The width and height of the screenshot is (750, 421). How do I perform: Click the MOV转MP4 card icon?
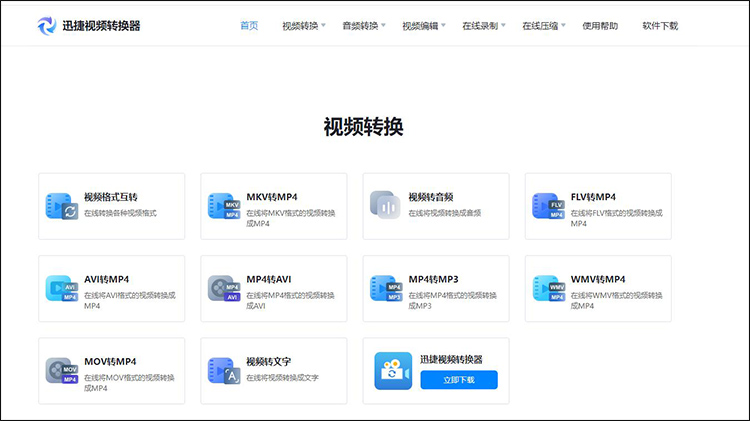[x=62, y=371]
